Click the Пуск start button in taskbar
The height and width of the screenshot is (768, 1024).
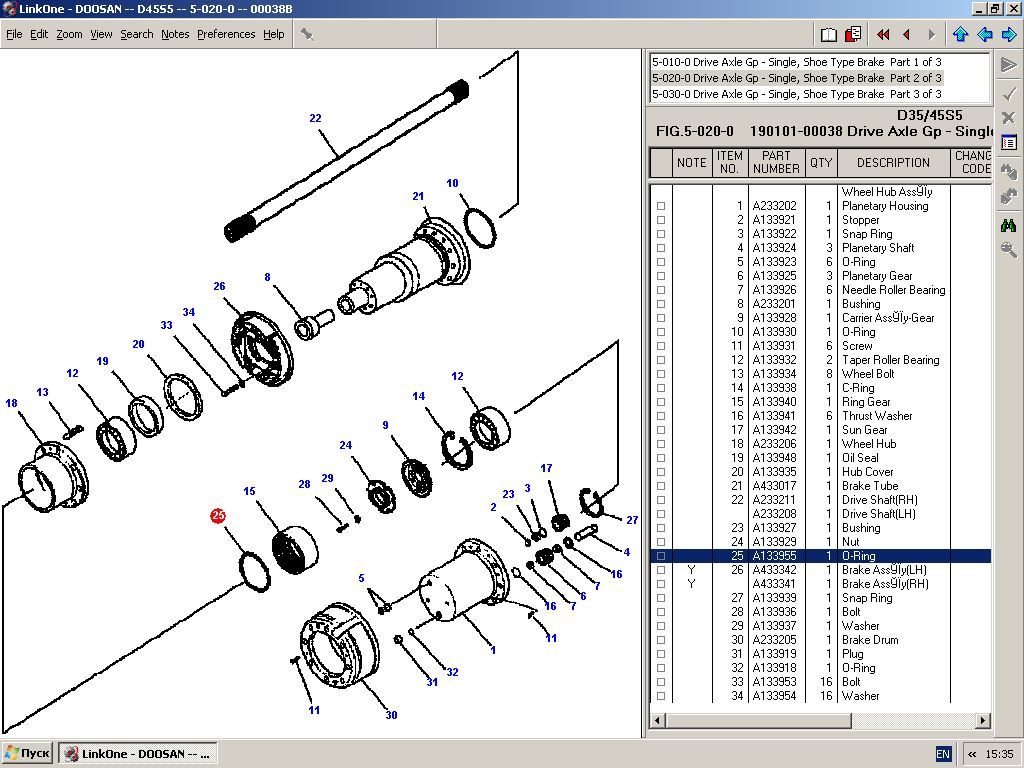(x=28, y=753)
